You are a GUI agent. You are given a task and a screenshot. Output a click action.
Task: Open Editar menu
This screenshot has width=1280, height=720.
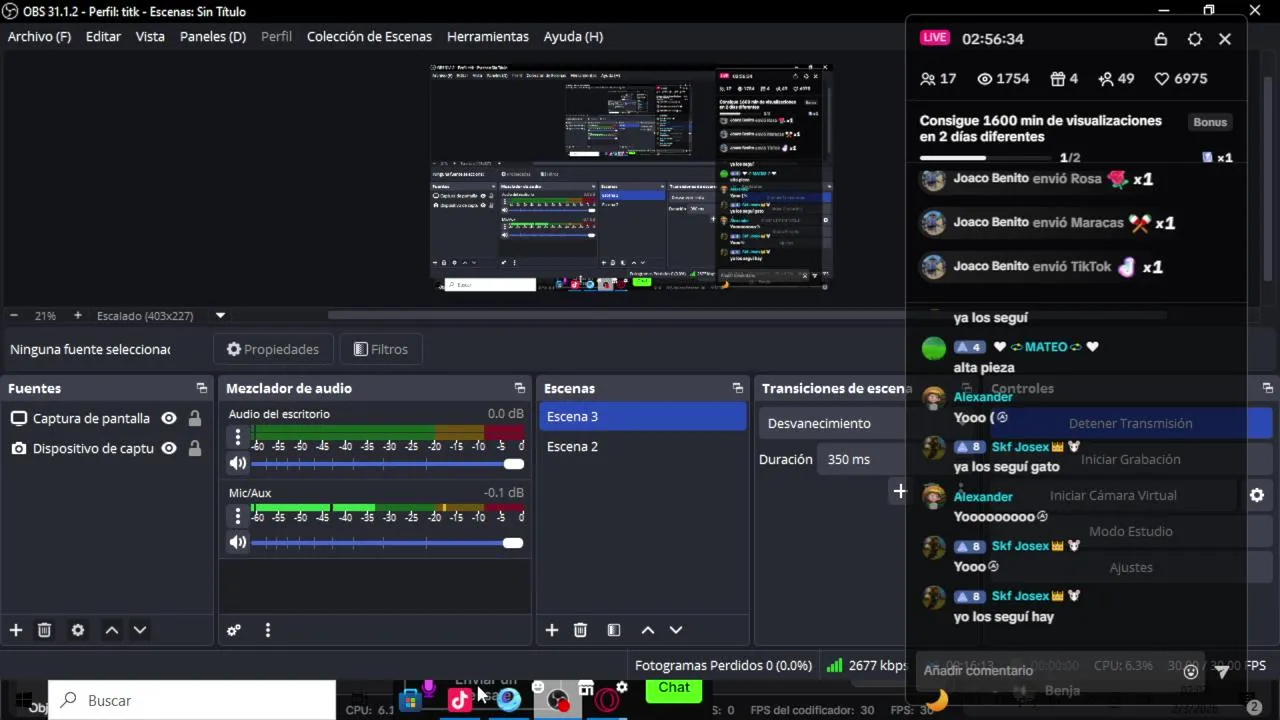pos(103,36)
